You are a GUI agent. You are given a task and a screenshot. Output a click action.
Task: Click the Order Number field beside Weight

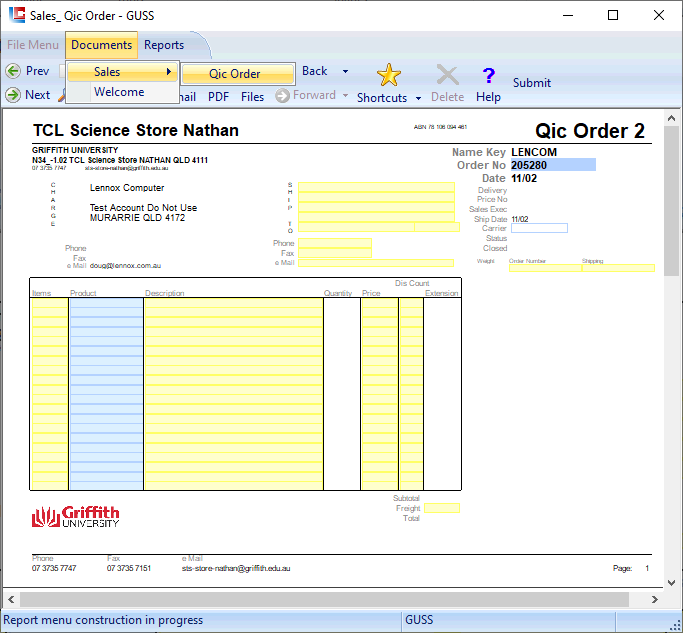click(545, 268)
